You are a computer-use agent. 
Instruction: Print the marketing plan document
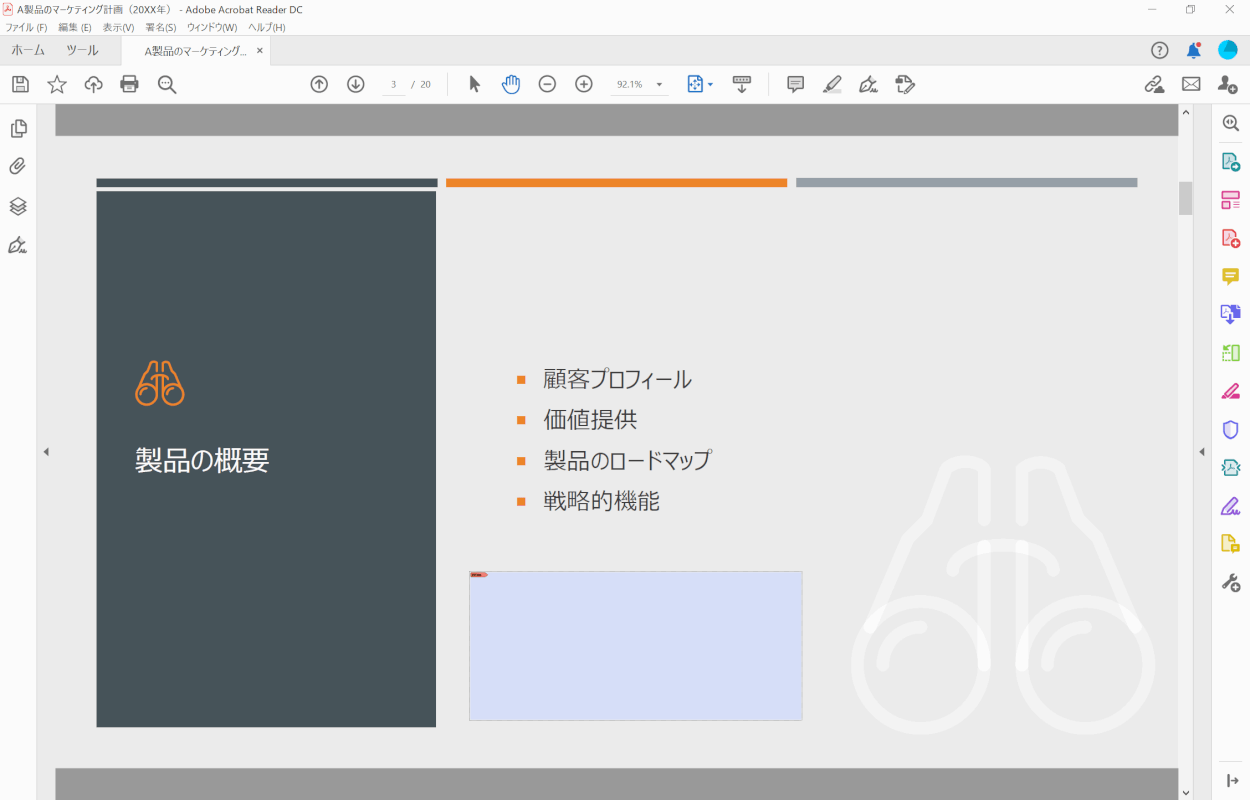(x=129, y=84)
